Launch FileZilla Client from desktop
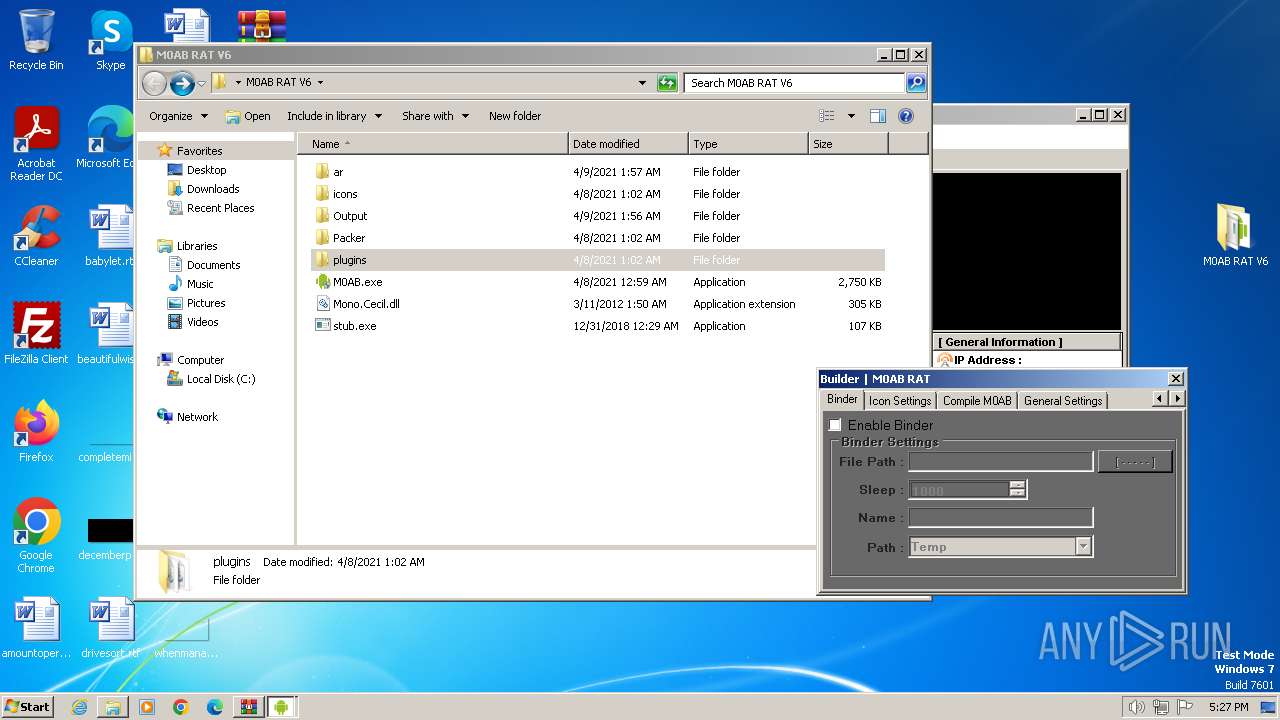 click(x=36, y=333)
